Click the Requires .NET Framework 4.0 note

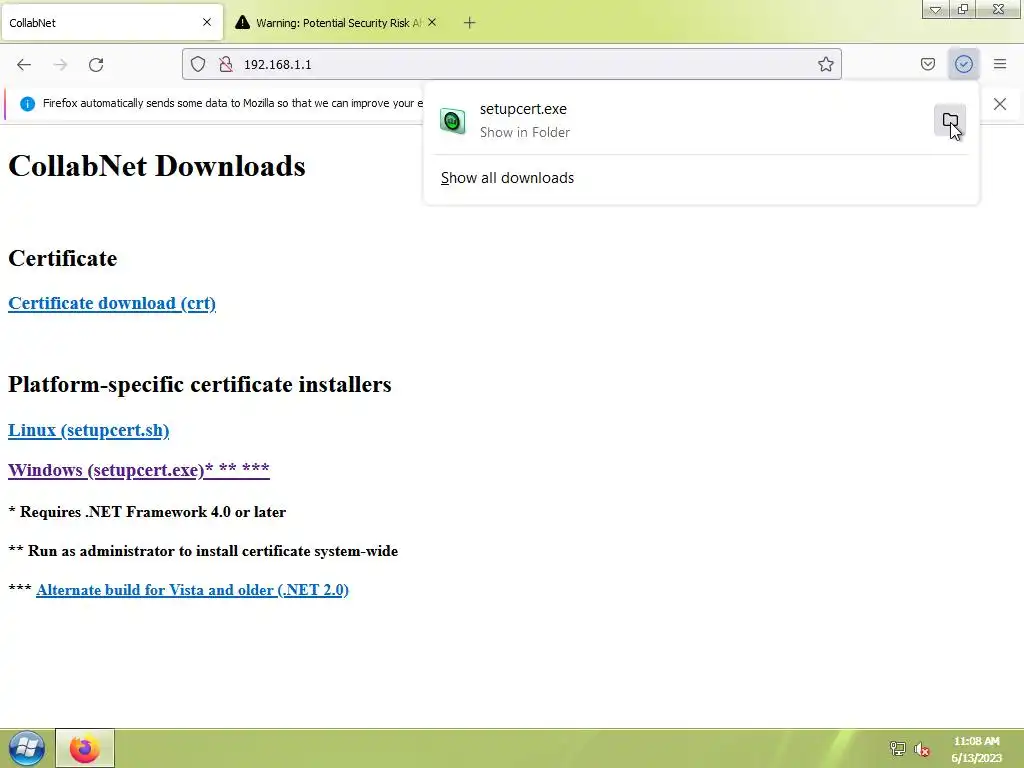(147, 511)
